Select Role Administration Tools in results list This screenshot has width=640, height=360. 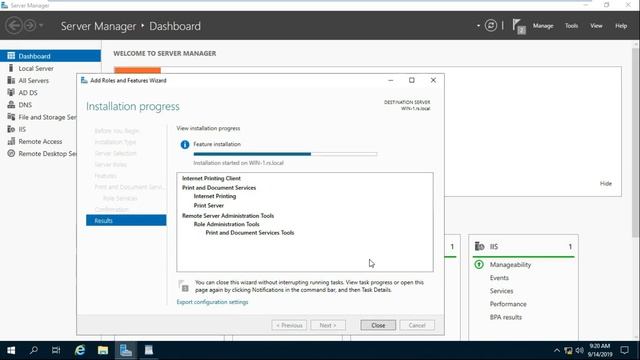point(226,224)
